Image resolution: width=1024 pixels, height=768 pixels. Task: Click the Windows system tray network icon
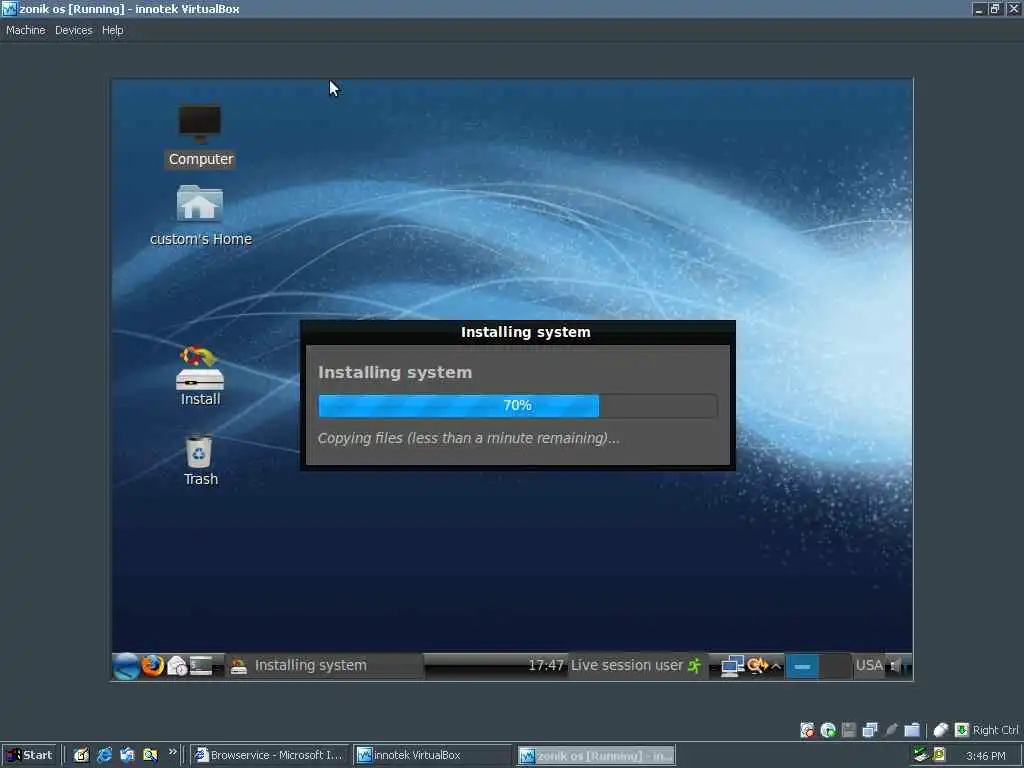point(921,755)
